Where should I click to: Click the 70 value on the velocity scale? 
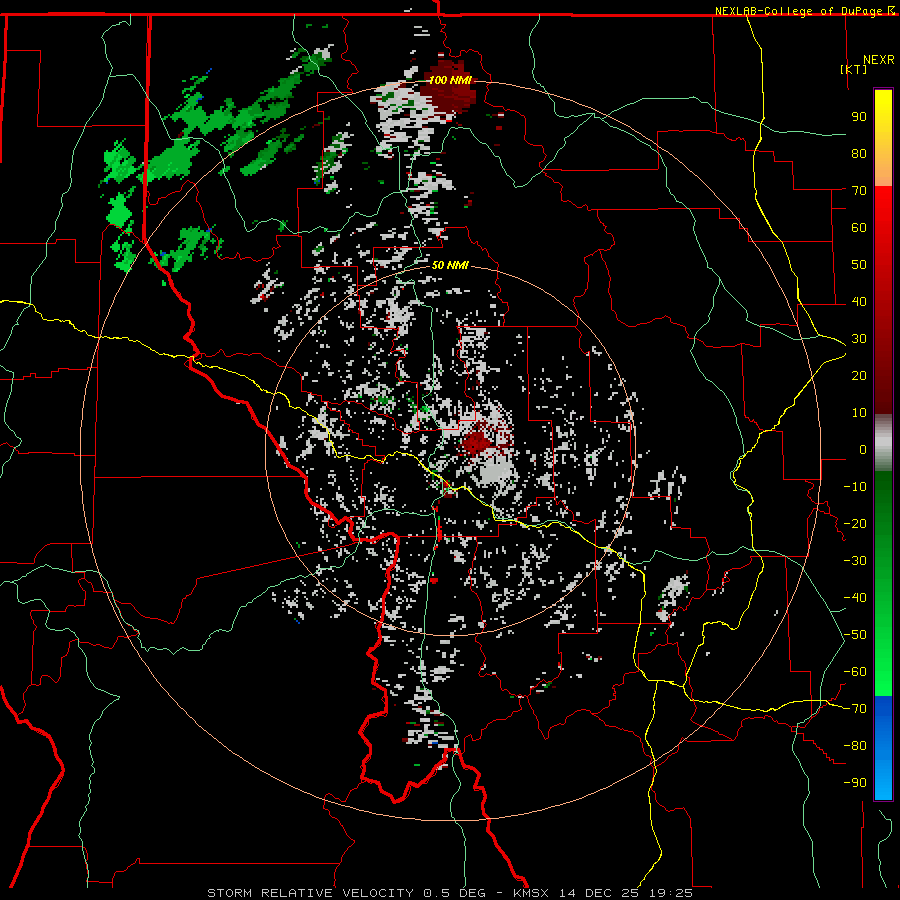click(859, 191)
